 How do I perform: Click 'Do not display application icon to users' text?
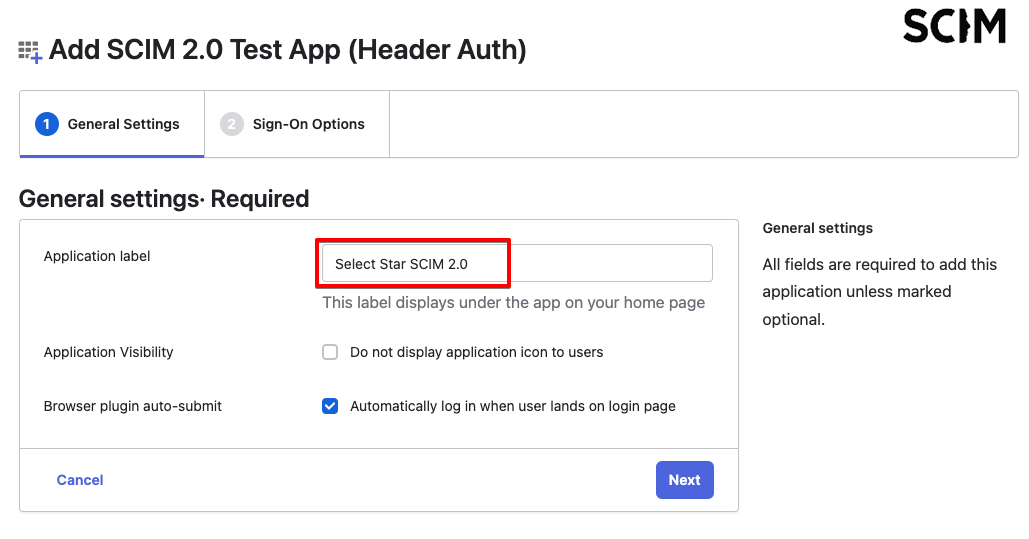476,352
